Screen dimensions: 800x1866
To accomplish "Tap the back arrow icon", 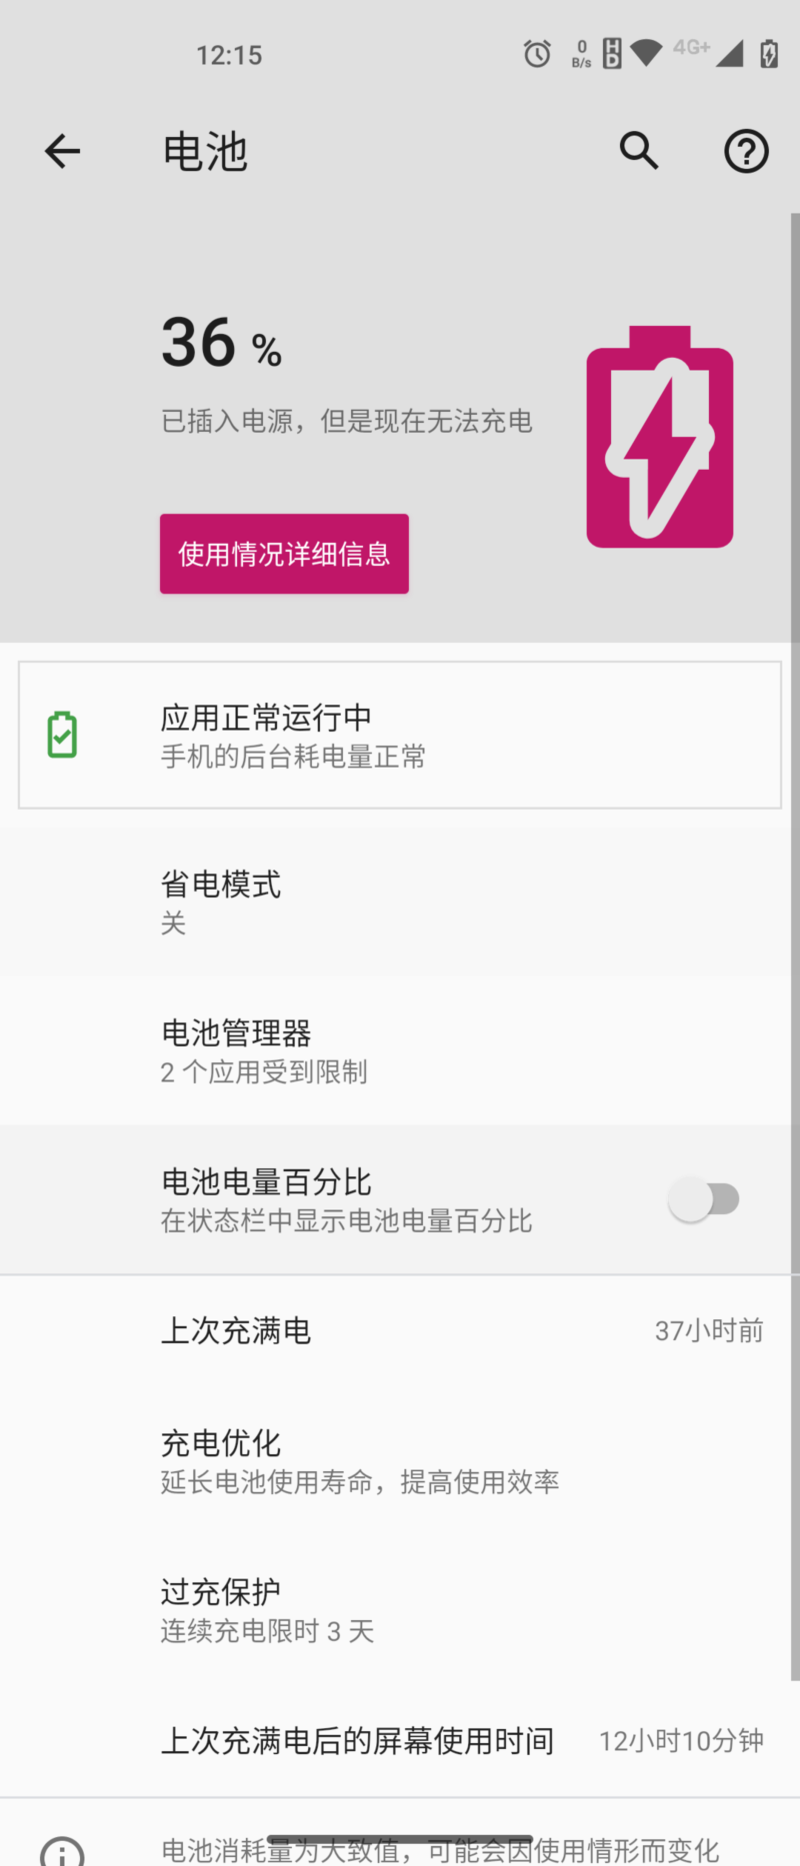I will [x=62, y=151].
